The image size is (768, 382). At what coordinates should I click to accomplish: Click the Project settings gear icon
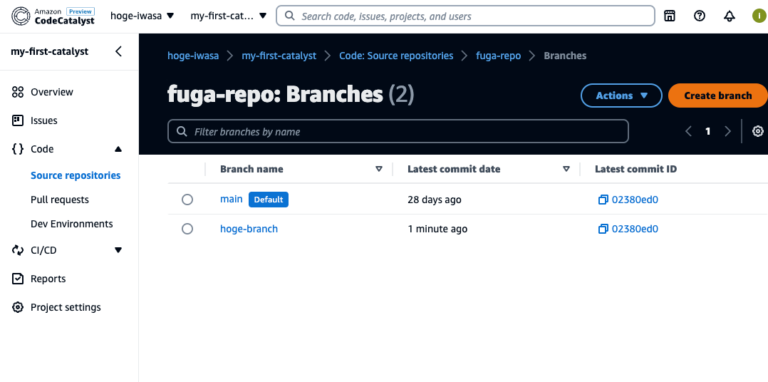(x=18, y=307)
